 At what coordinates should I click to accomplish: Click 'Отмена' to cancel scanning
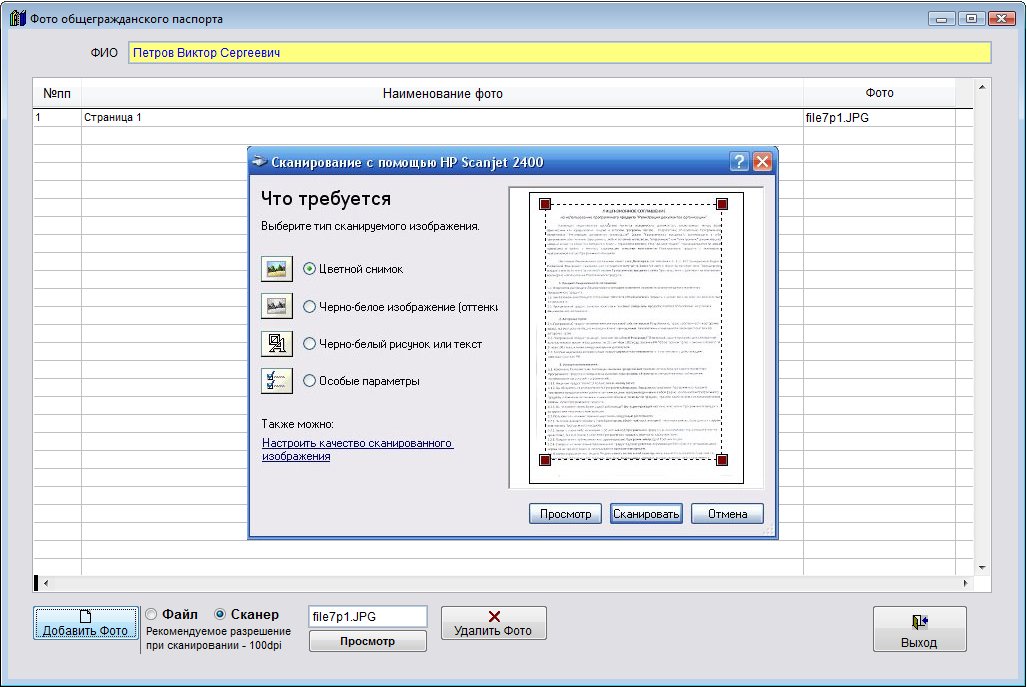(x=727, y=514)
